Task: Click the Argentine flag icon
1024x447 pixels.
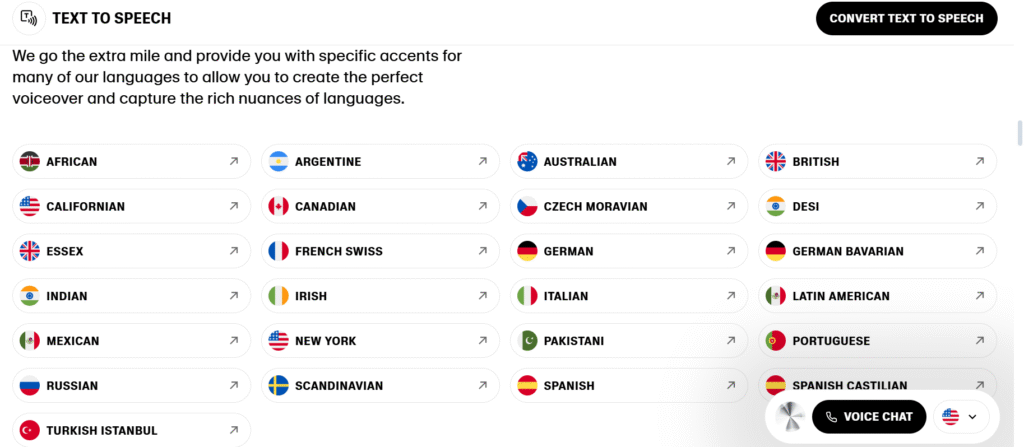Action: 278,161
